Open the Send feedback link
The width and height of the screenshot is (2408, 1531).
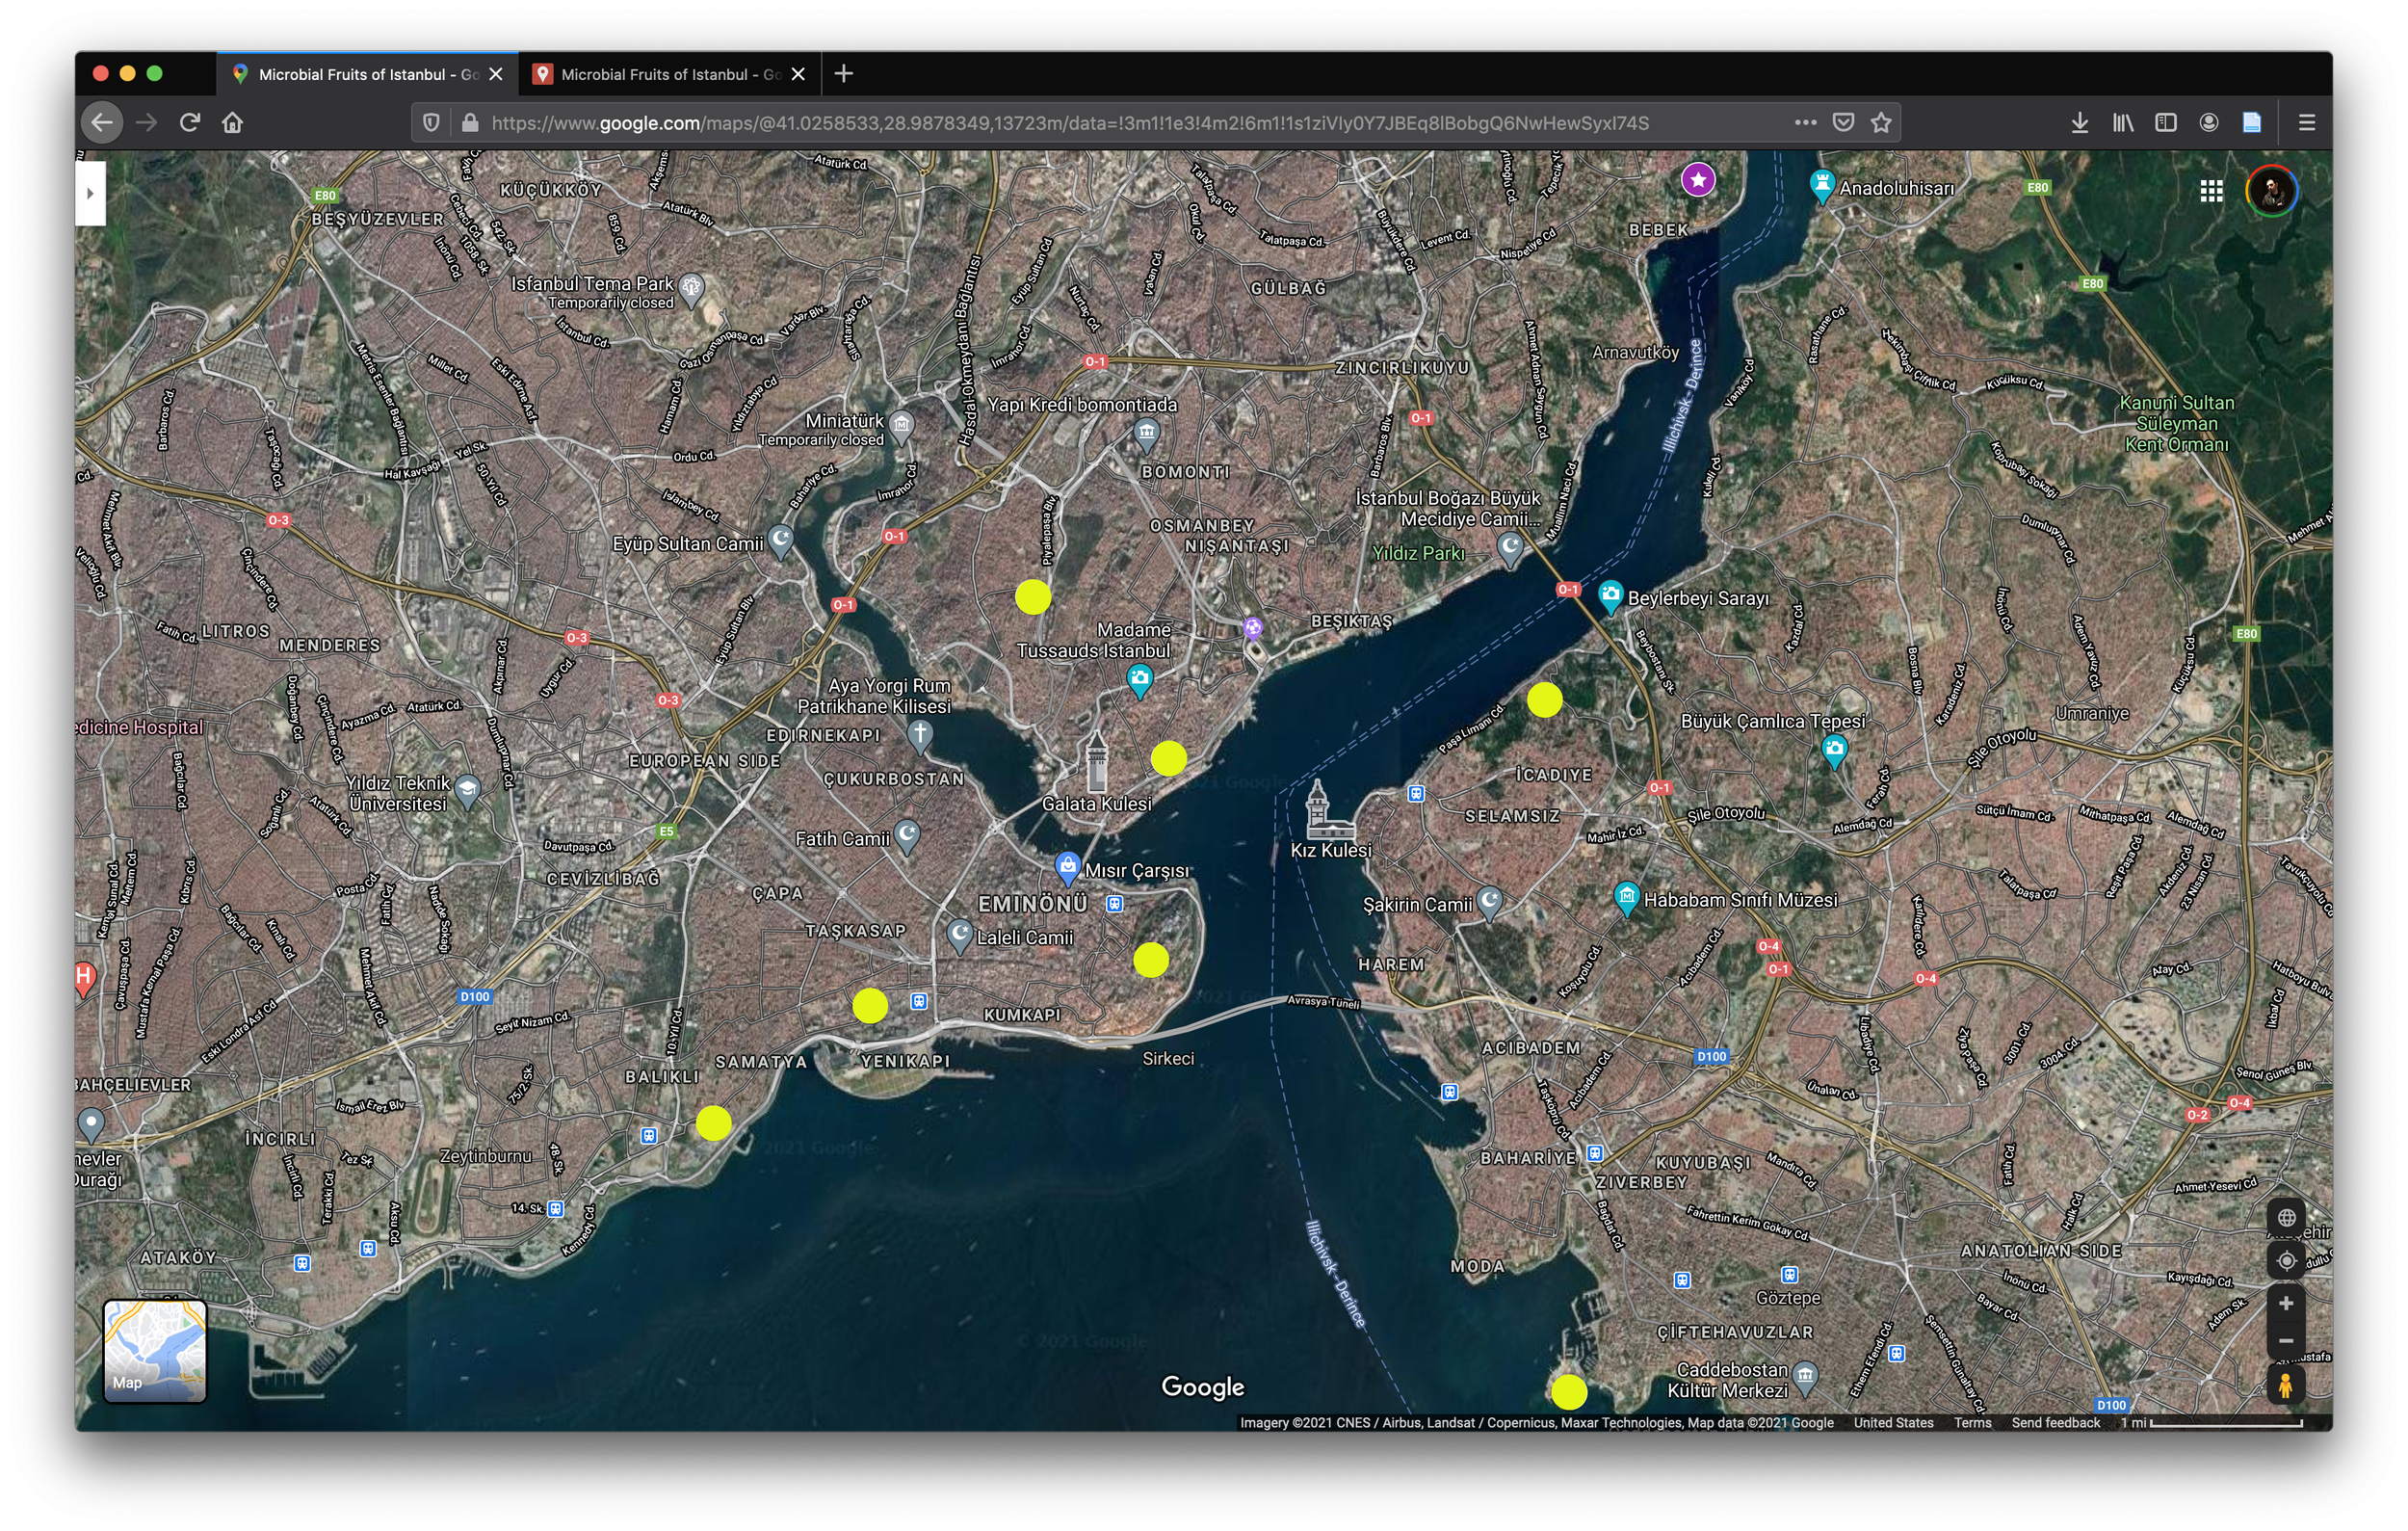click(x=2055, y=1422)
